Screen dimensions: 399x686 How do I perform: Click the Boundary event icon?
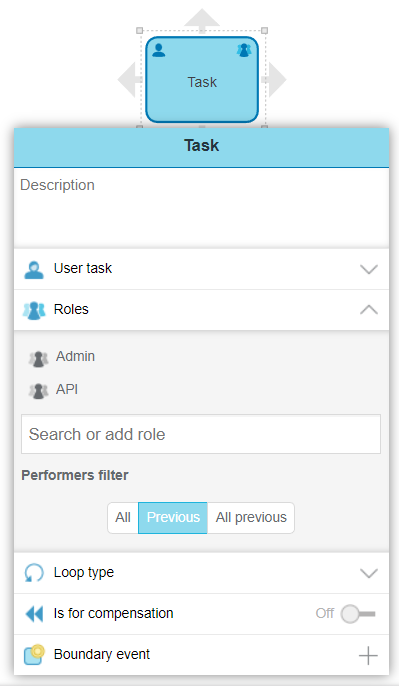[34, 655]
